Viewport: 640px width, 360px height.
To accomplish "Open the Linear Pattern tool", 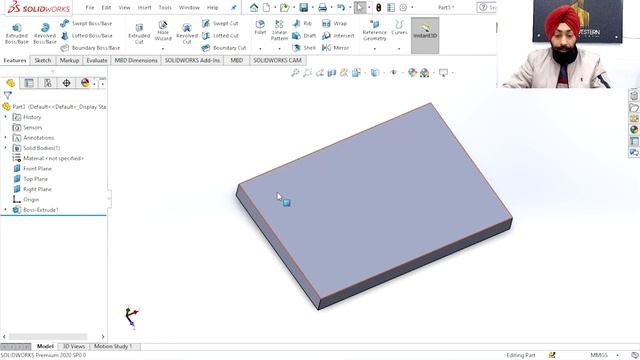I will click(x=279, y=30).
